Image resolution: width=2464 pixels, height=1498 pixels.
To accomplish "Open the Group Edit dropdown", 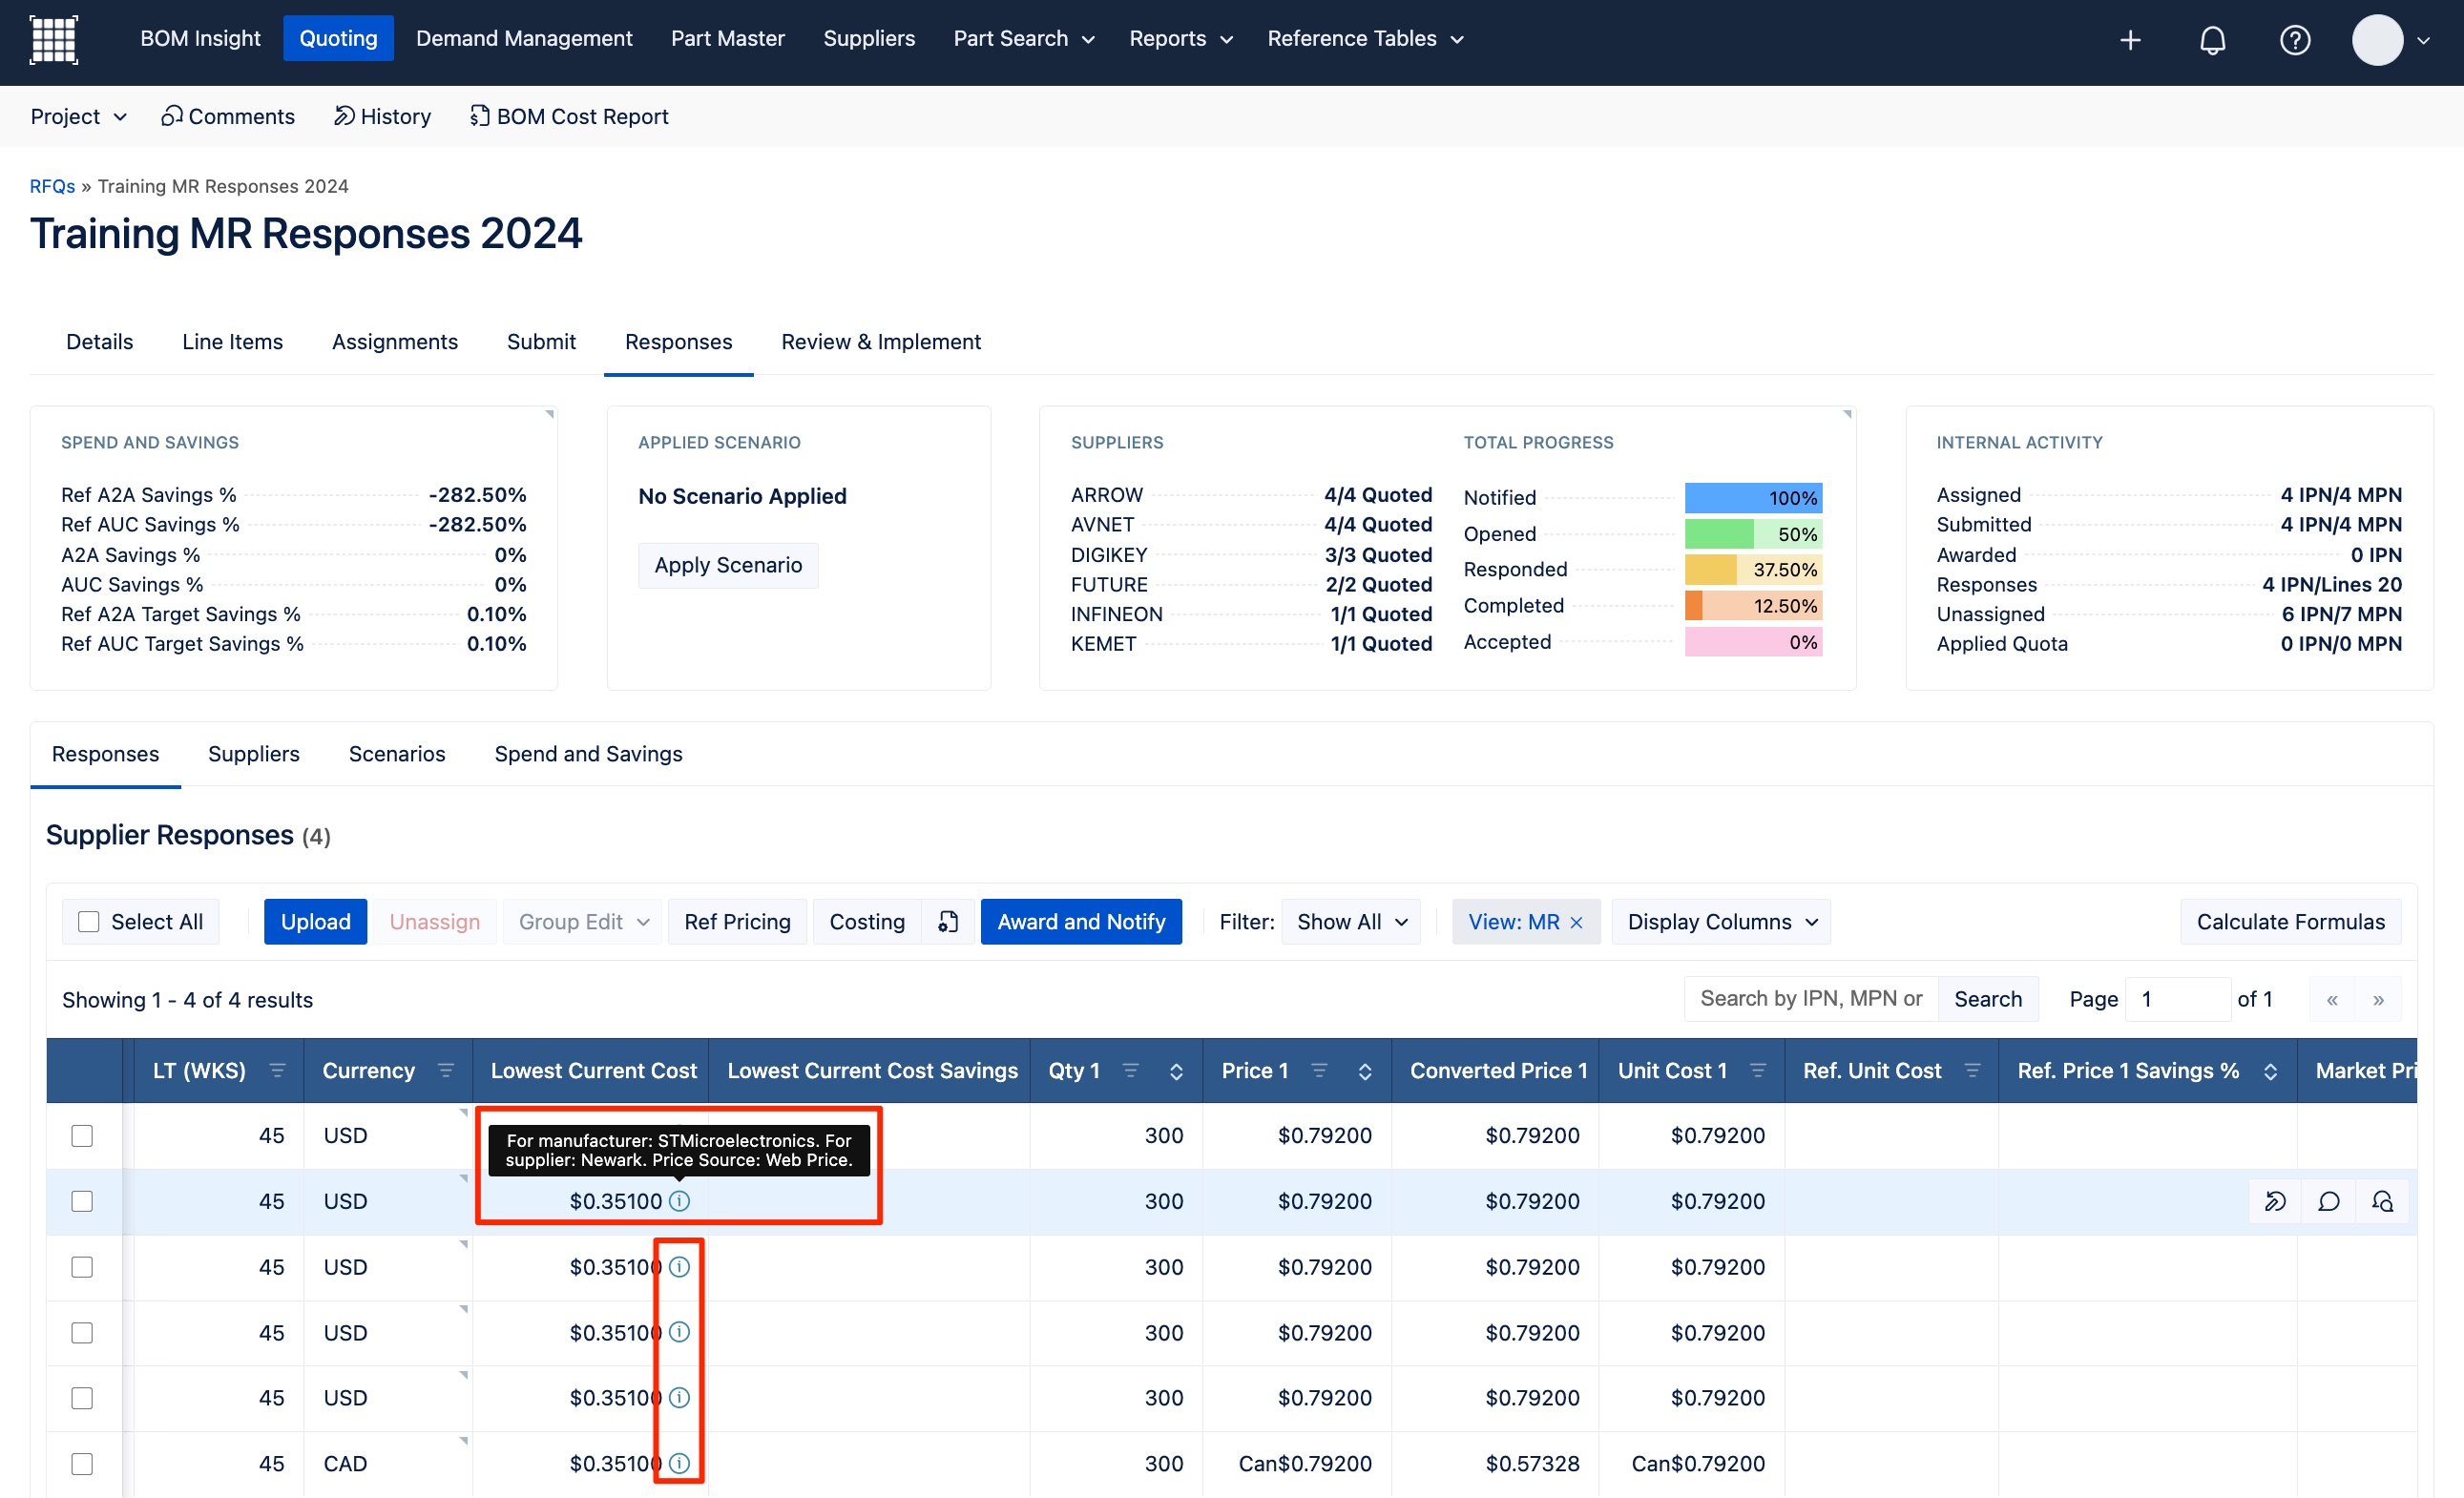I will click(584, 922).
